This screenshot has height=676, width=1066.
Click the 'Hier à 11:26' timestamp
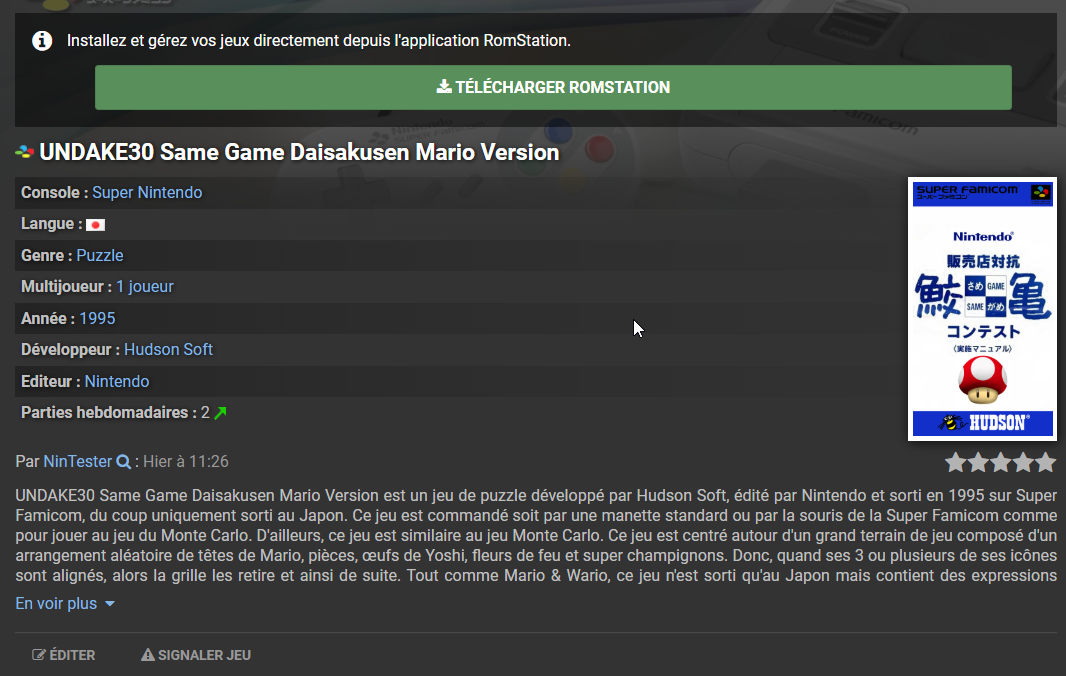[x=186, y=462]
